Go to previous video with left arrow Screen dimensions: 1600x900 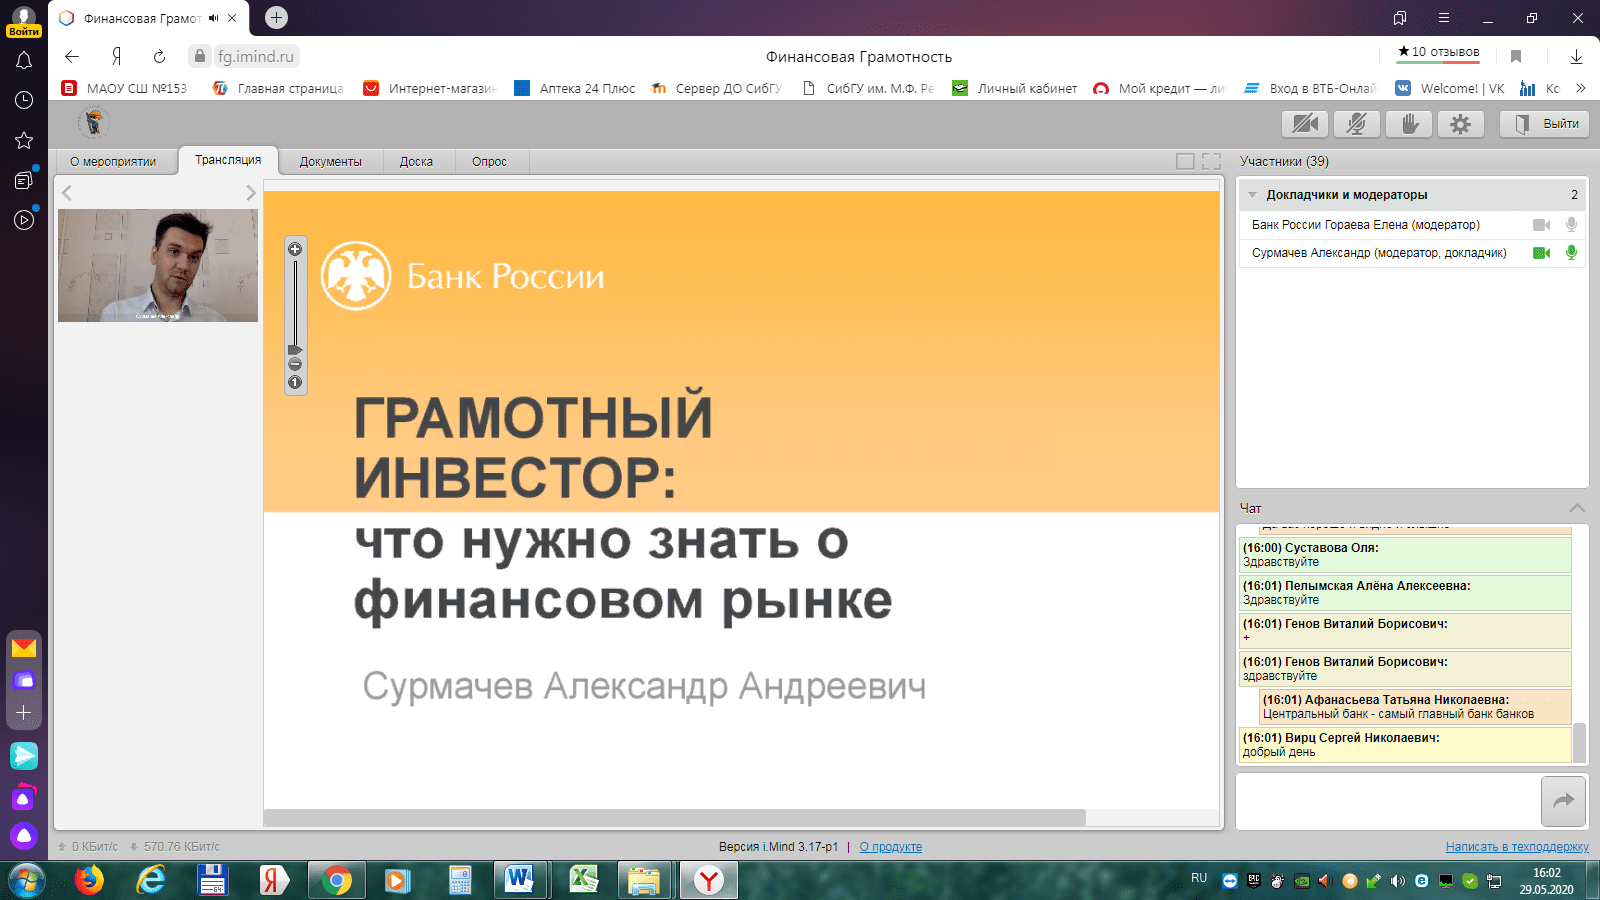point(67,193)
